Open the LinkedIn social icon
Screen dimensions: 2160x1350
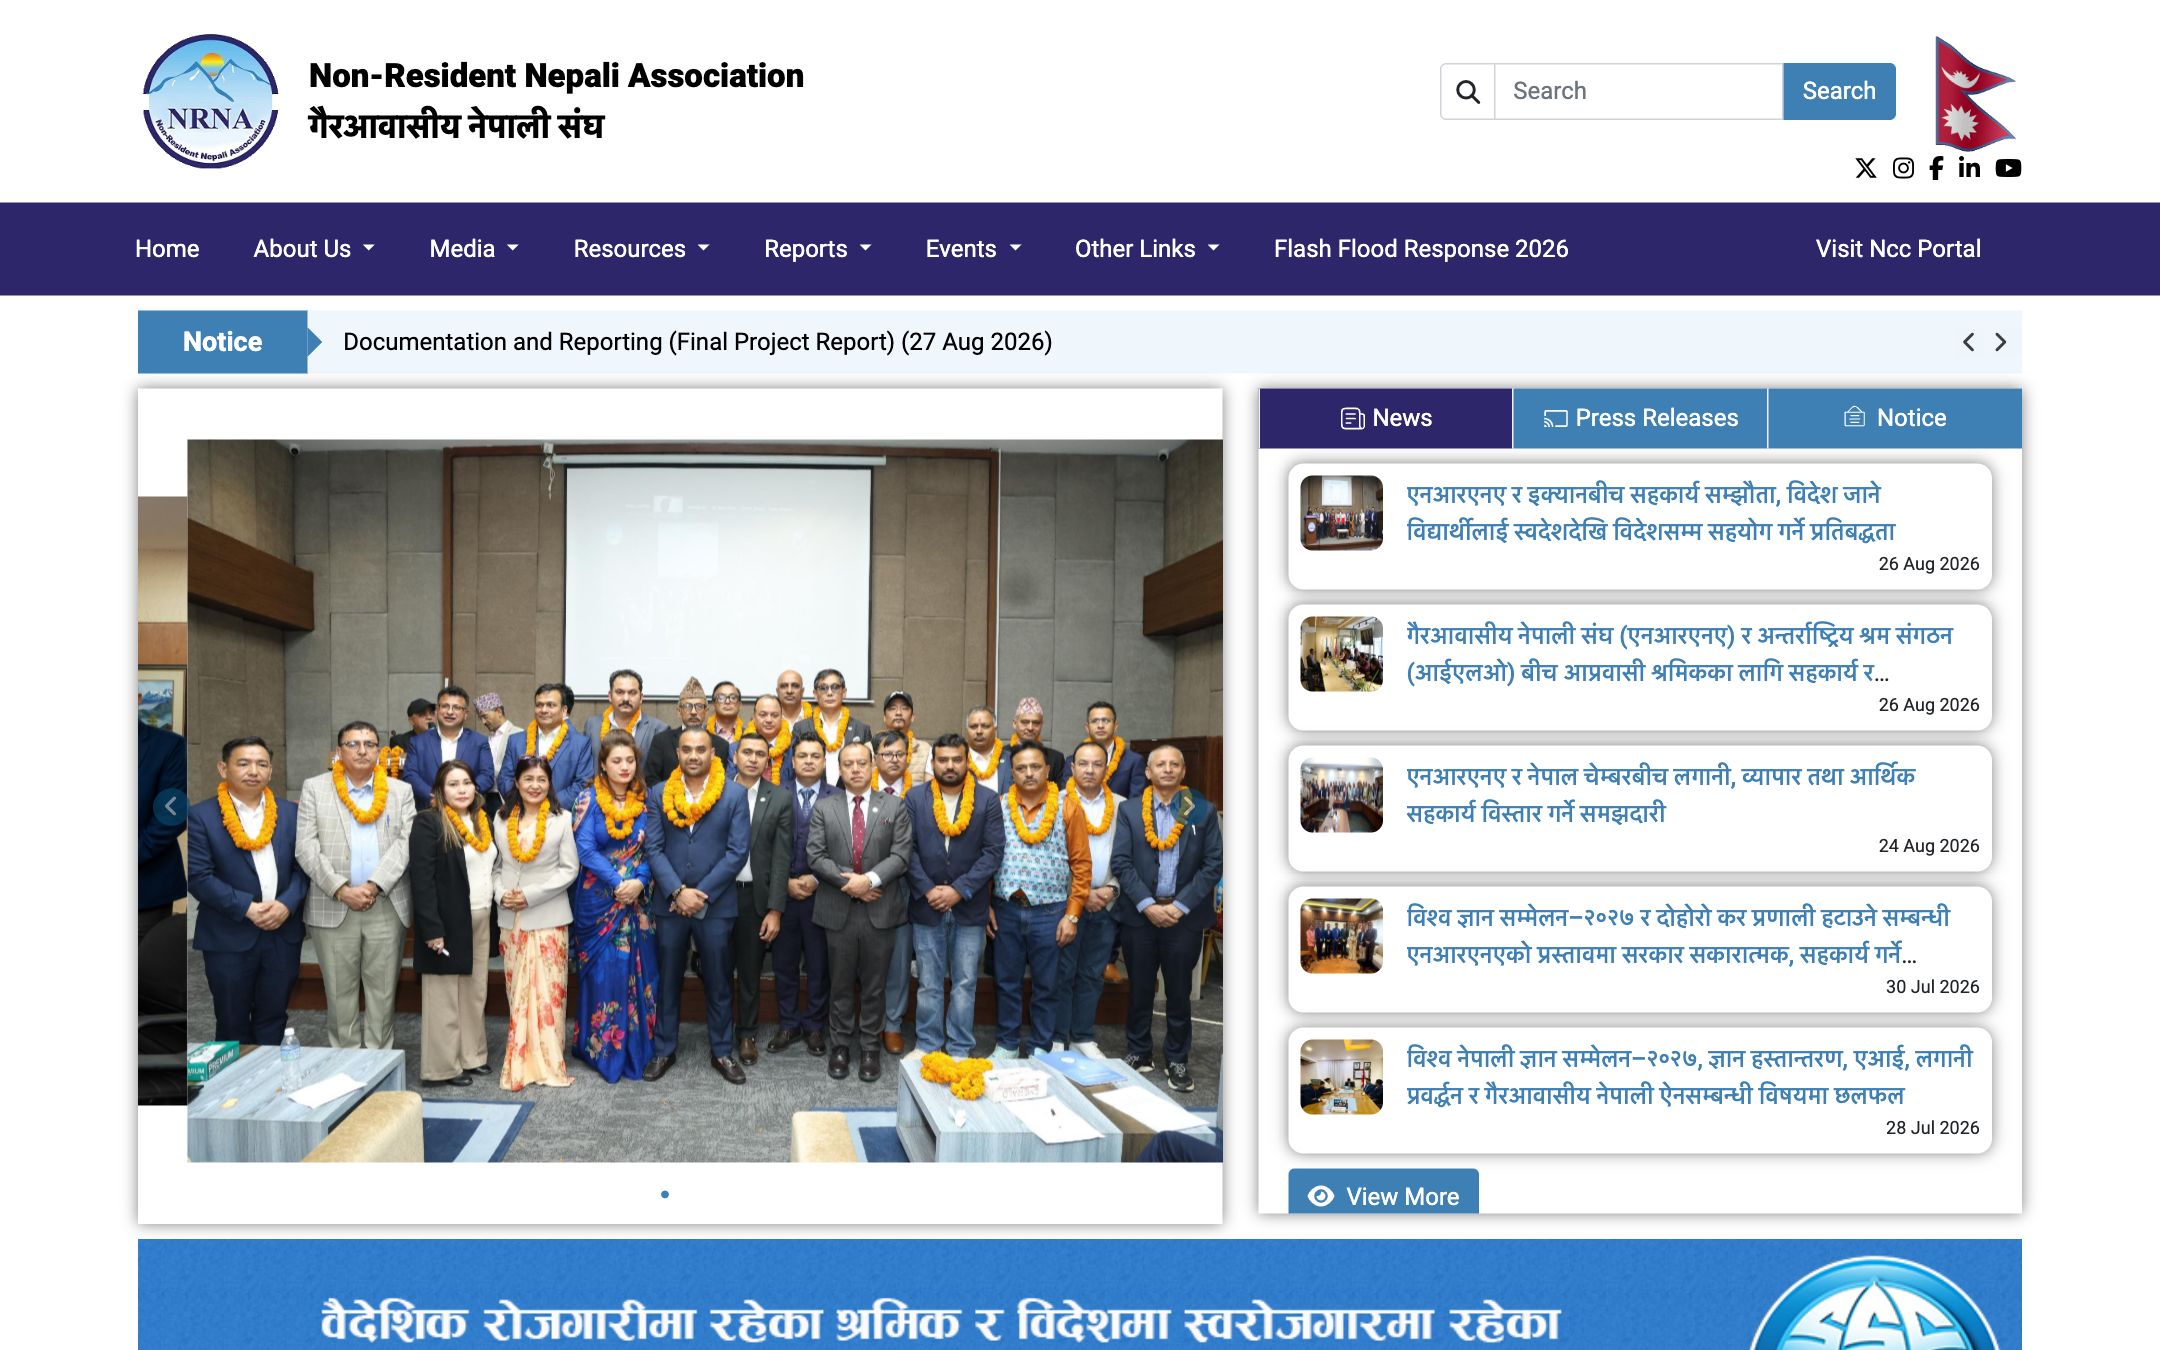coord(1969,168)
